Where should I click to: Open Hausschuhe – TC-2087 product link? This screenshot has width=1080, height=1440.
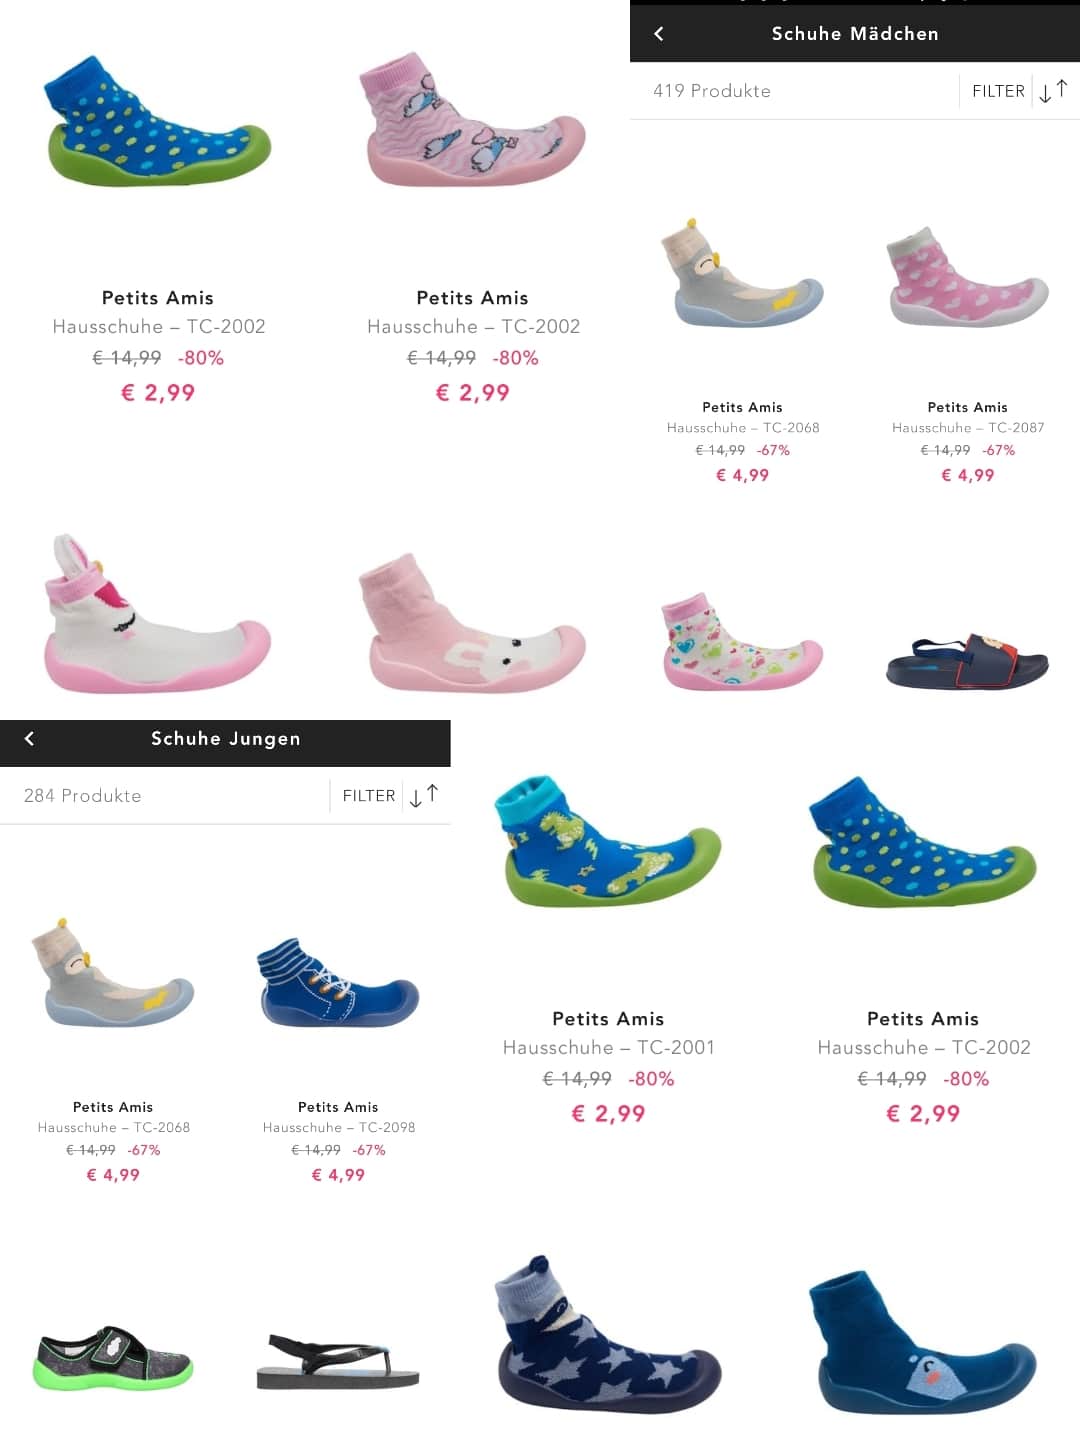pos(967,428)
